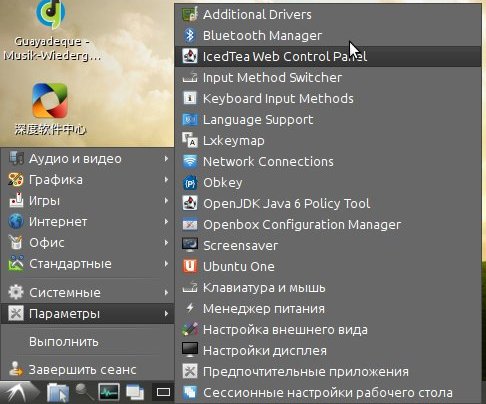This screenshot has height=404, width=486.
Task: Click the Ubuntu One icon
Action: point(190,266)
